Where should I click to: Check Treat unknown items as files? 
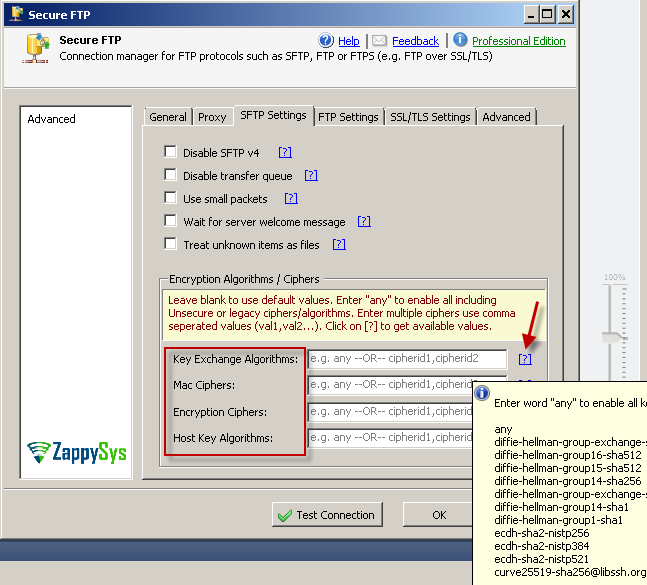click(170, 244)
